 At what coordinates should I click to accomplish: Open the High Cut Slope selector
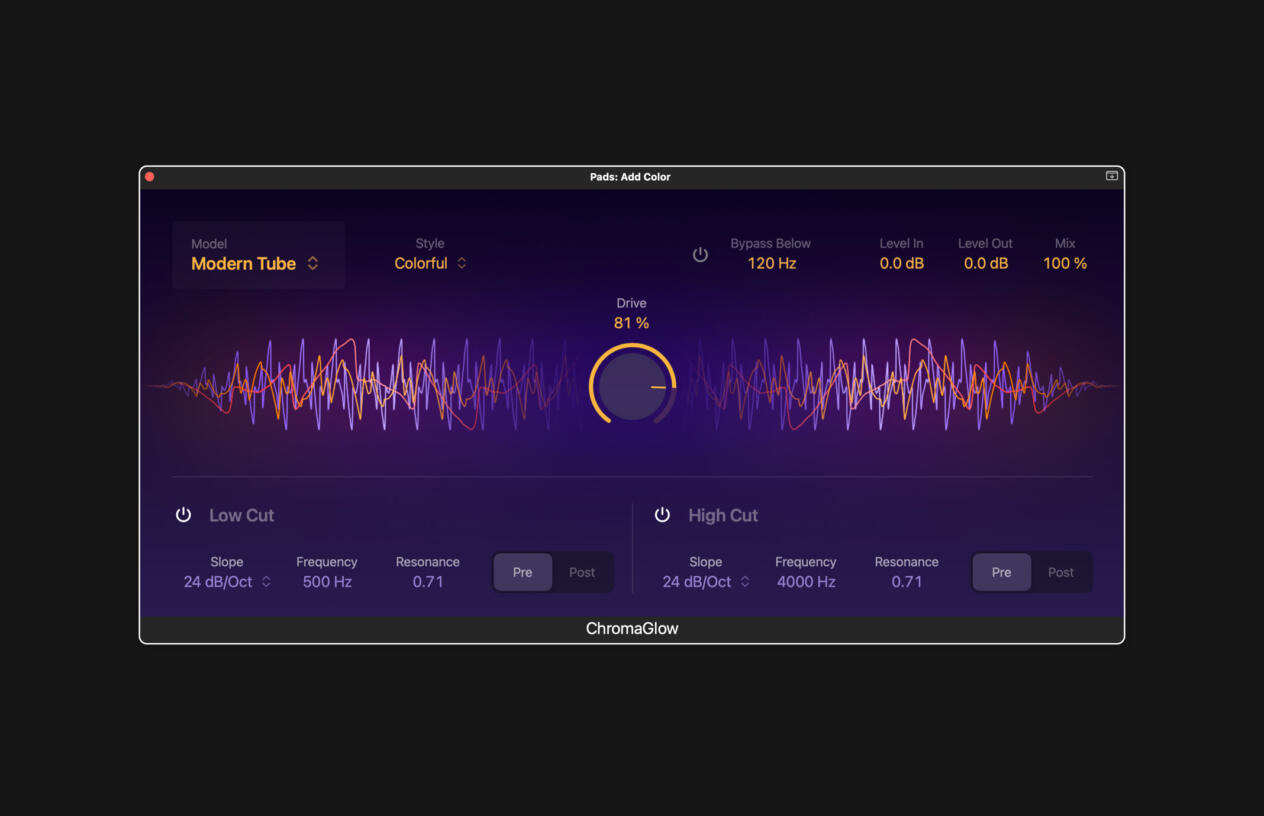point(745,581)
